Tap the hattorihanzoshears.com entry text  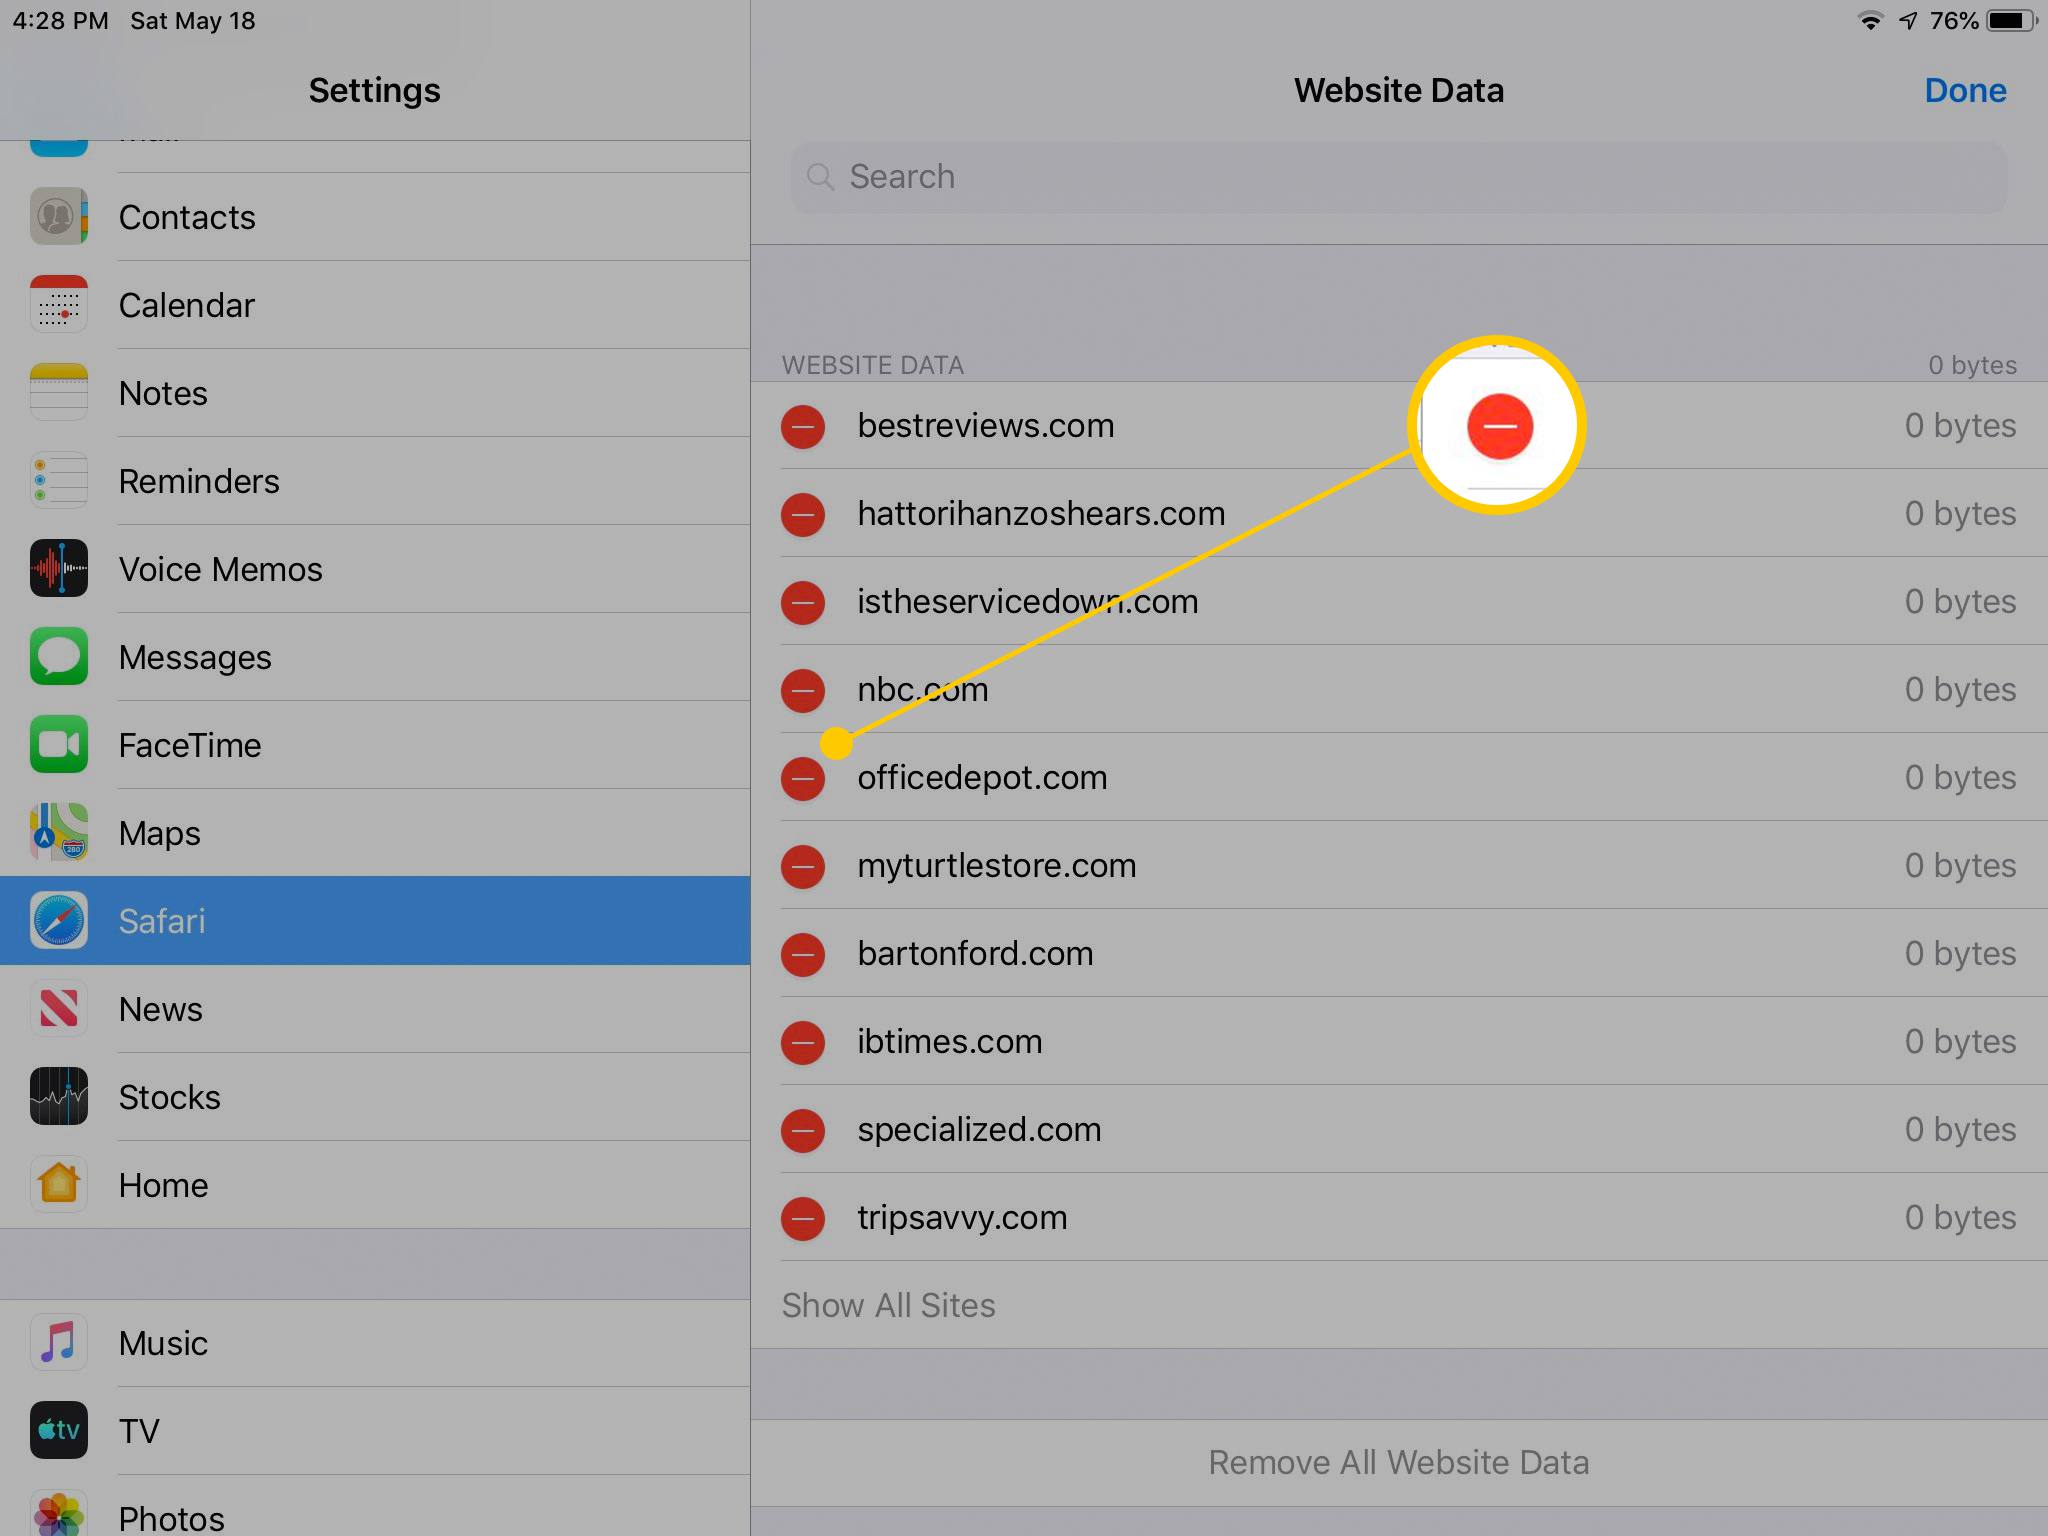(1041, 514)
